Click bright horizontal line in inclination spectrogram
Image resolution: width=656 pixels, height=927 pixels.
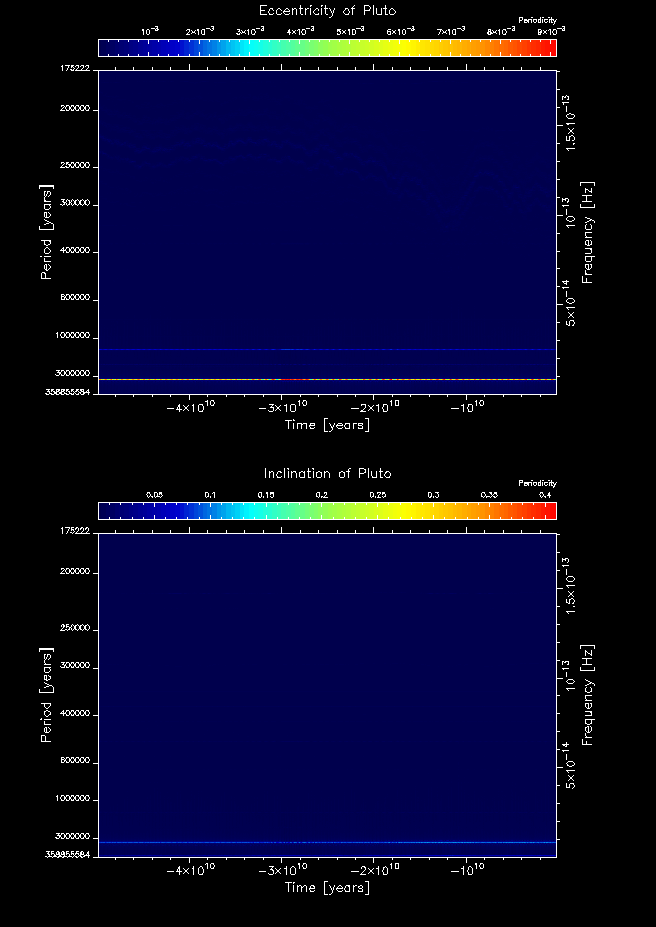pyautogui.click(x=327, y=843)
